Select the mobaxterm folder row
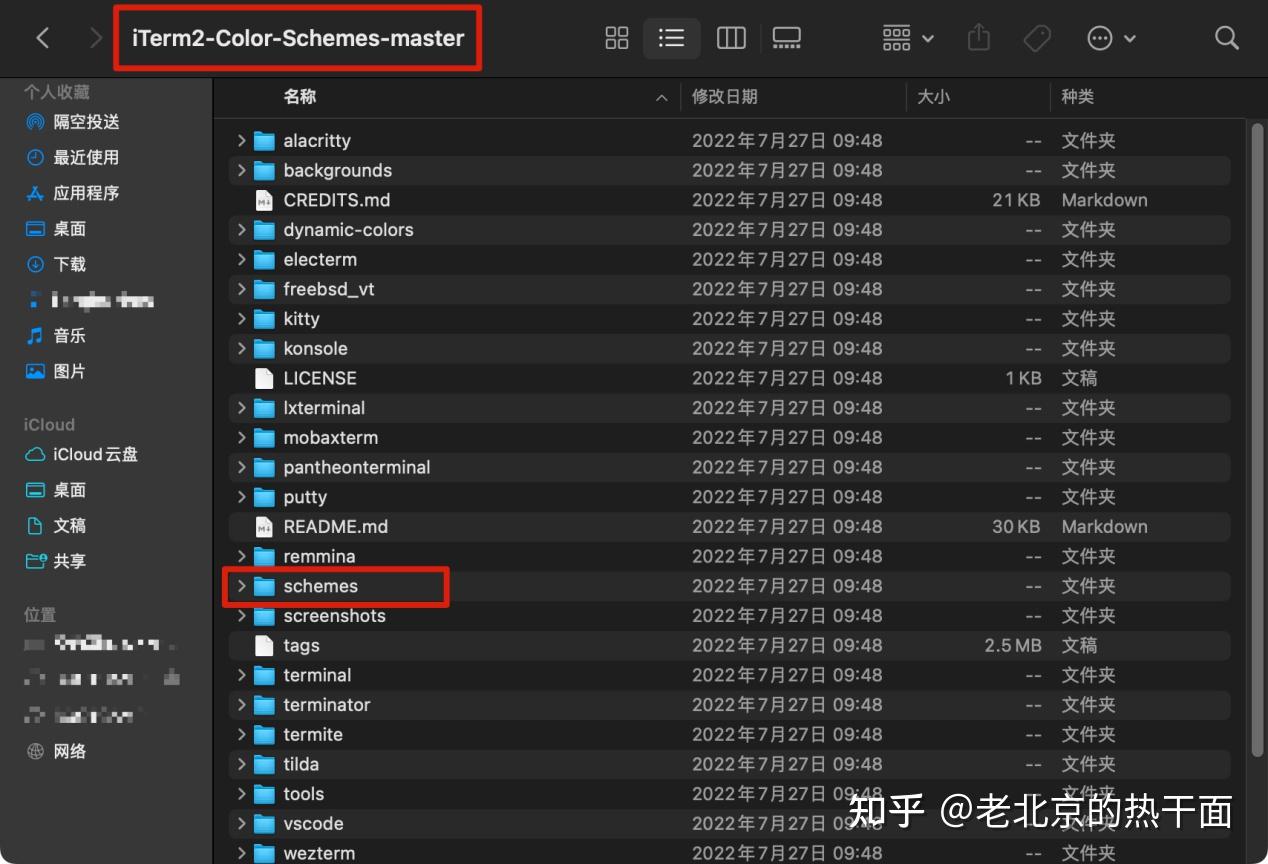 coord(729,438)
